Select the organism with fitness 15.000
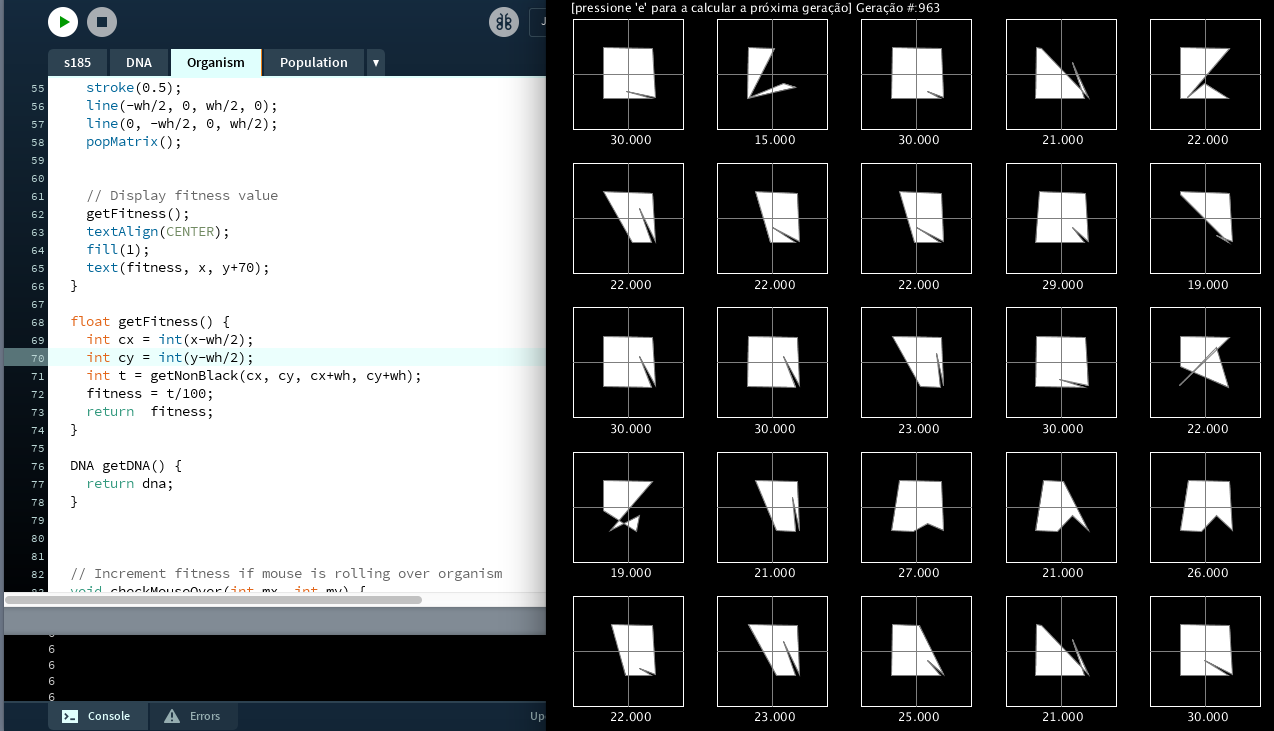This screenshot has height=731, width=1274. point(772,75)
